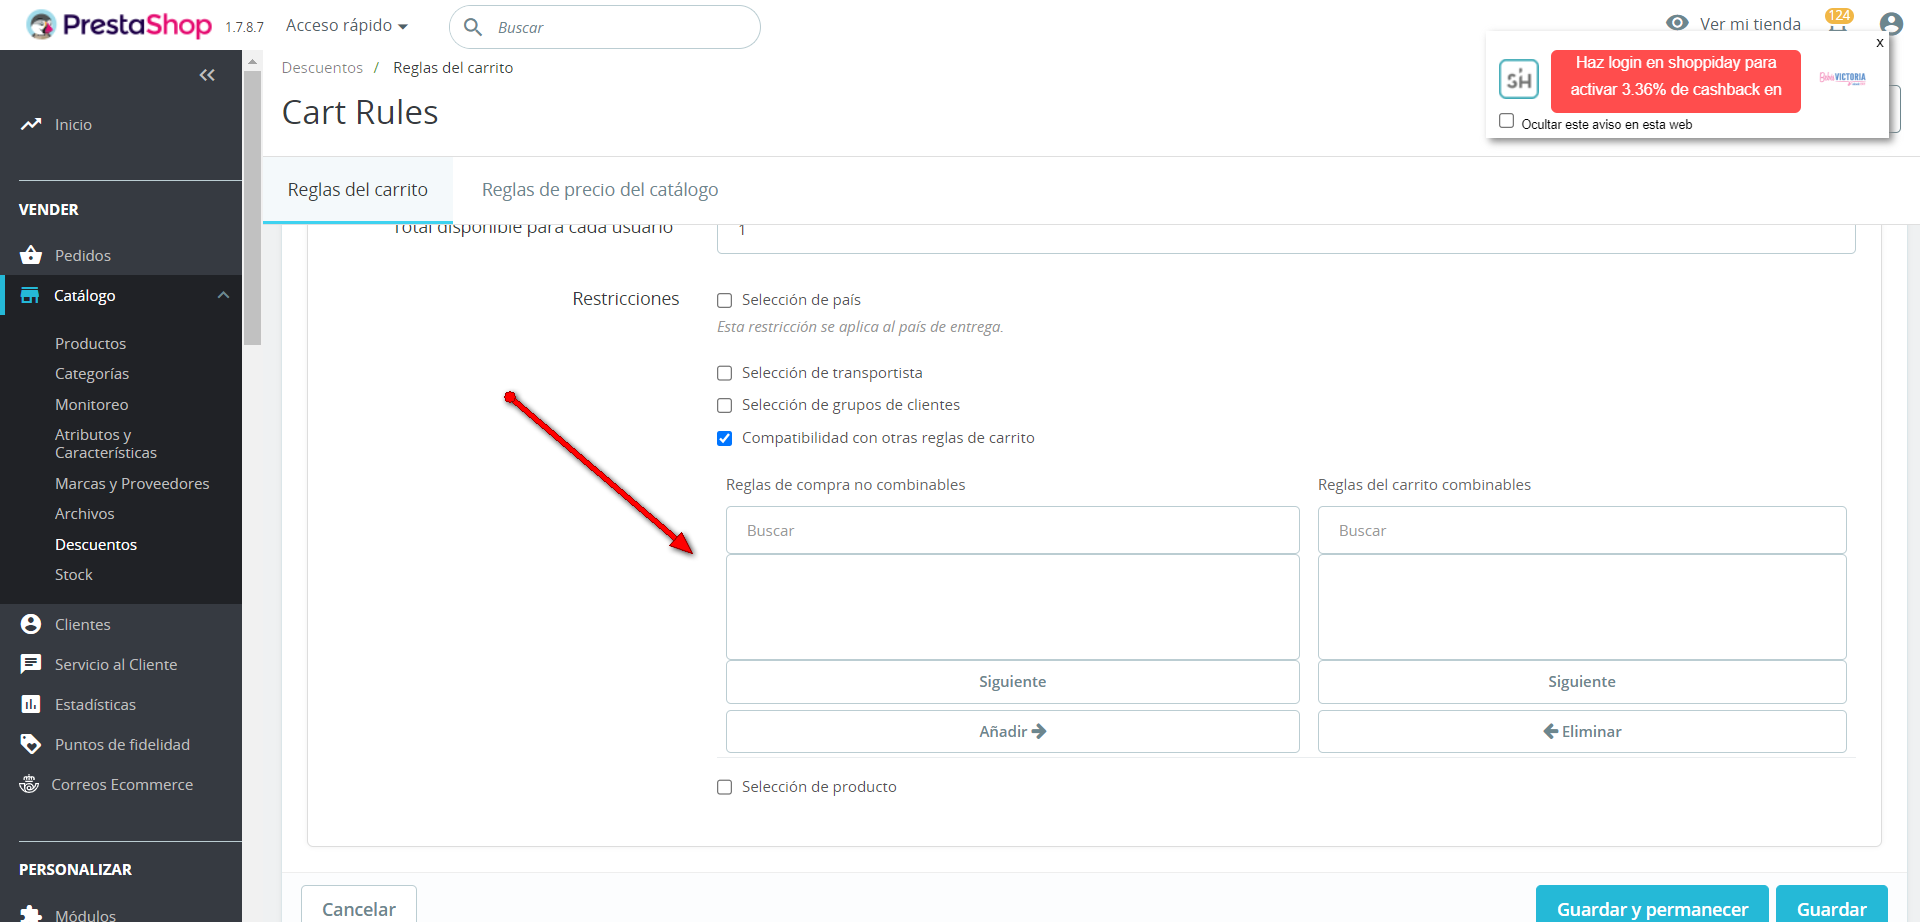This screenshot has height=922, width=1920.
Task: Check the Selección de producto option
Action: tap(725, 787)
